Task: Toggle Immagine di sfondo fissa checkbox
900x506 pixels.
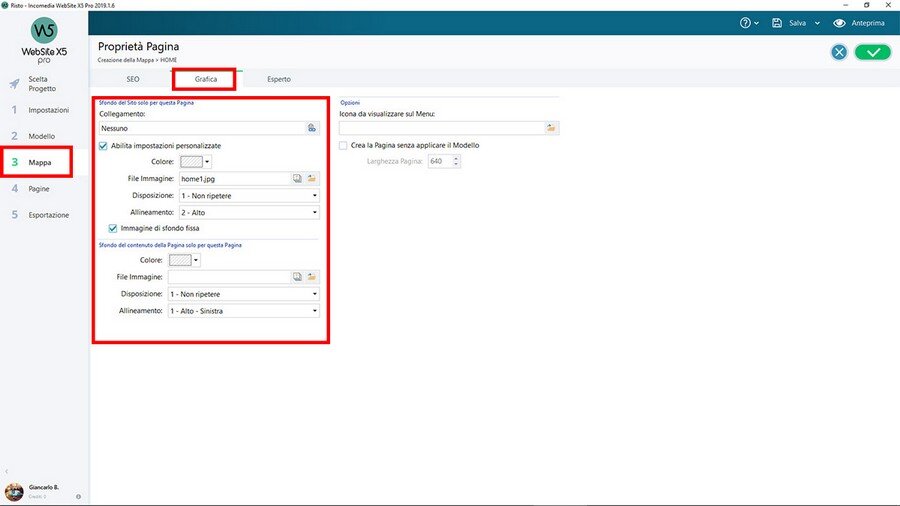Action: (x=113, y=228)
